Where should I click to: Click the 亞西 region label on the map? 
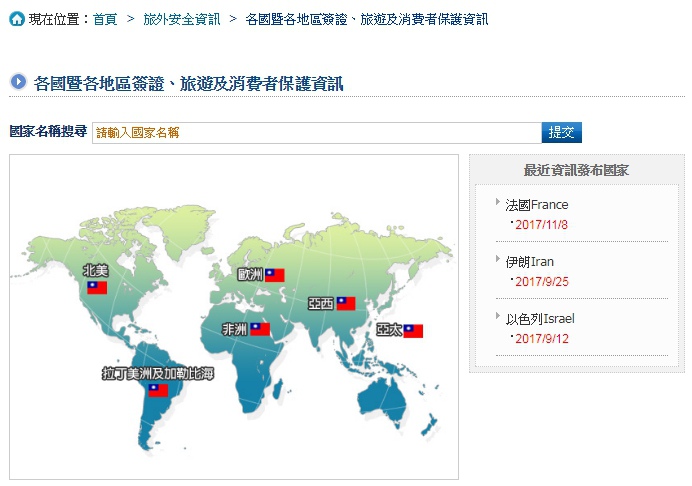tap(321, 303)
